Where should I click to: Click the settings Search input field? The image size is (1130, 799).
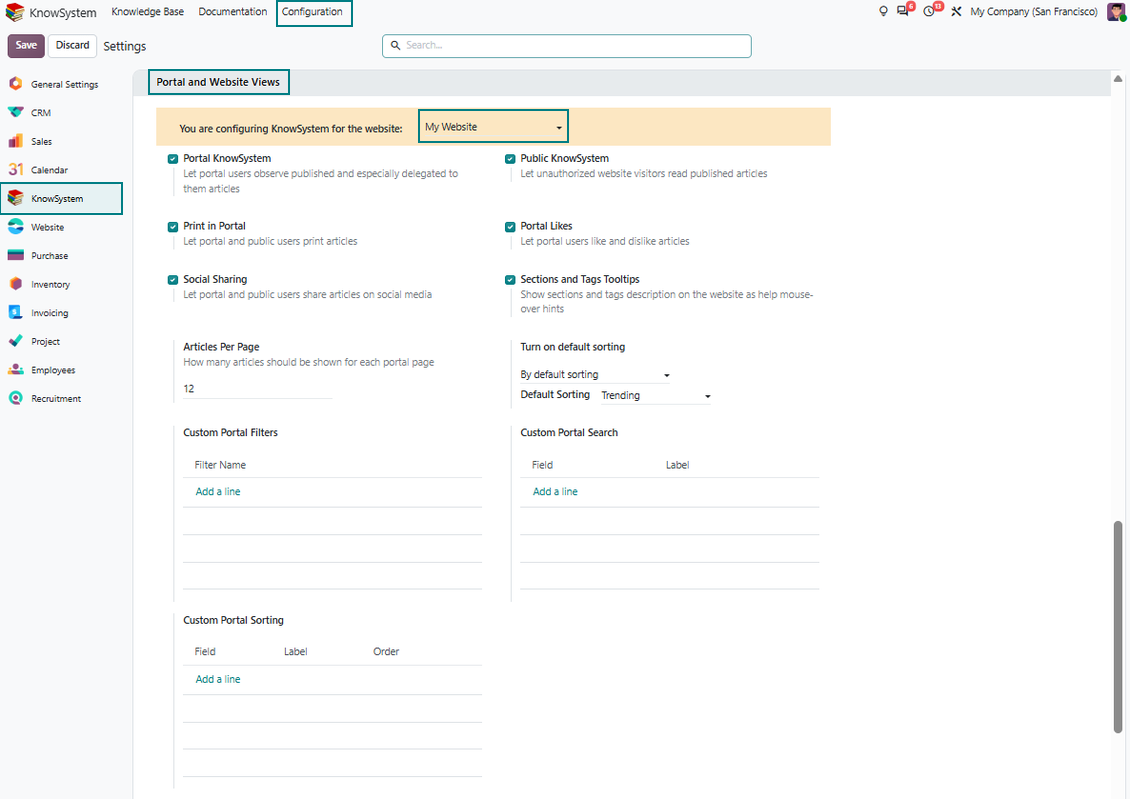coord(566,45)
